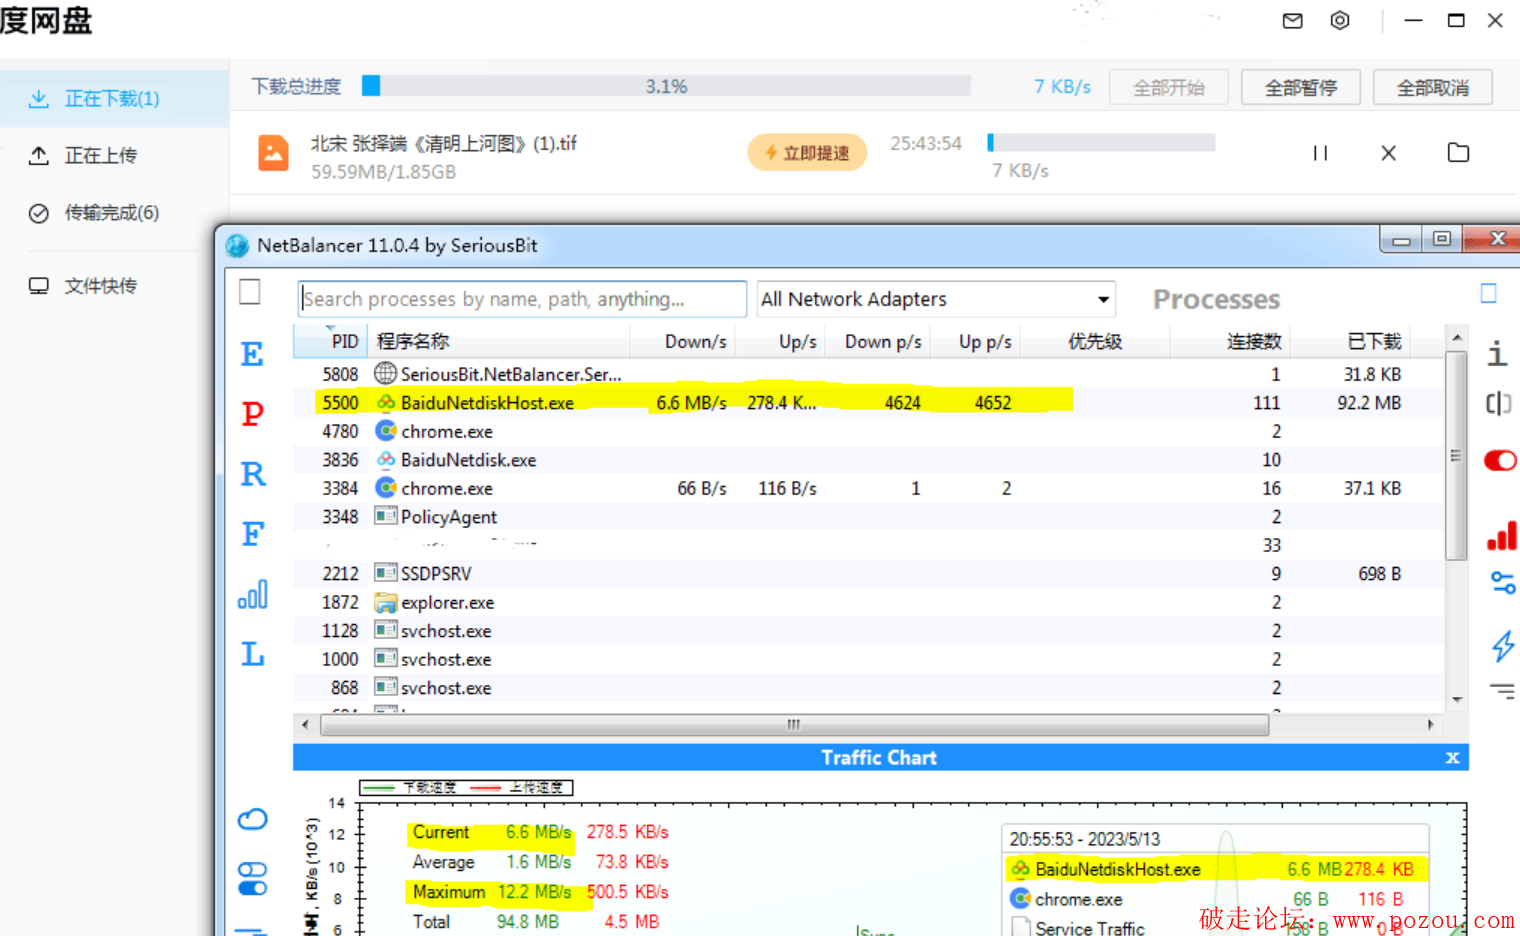
Task: Open Baidu Netdisk mail icon
Action: click(x=1292, y=21)
